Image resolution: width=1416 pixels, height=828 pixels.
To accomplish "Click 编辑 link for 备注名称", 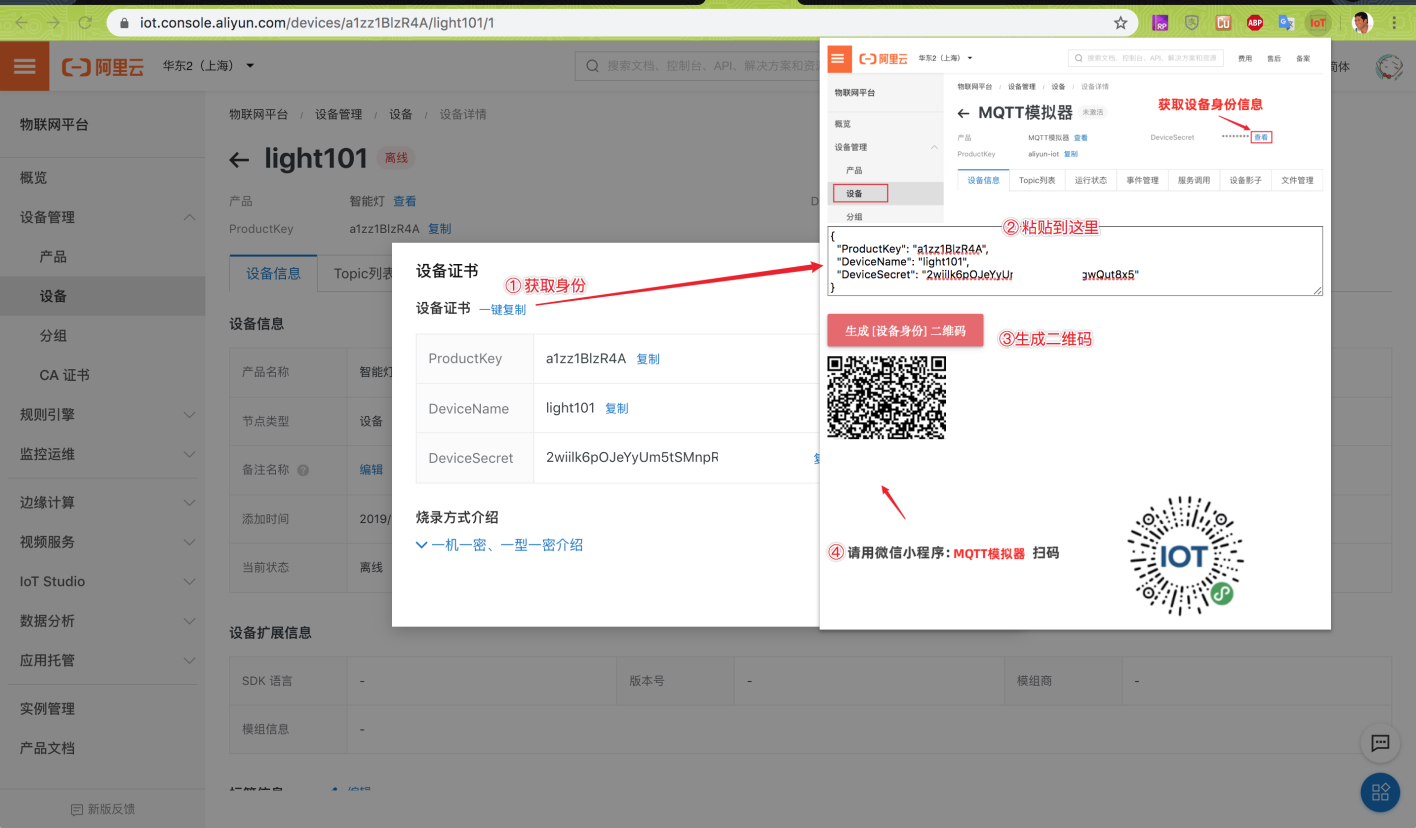I will pos(371,470).
